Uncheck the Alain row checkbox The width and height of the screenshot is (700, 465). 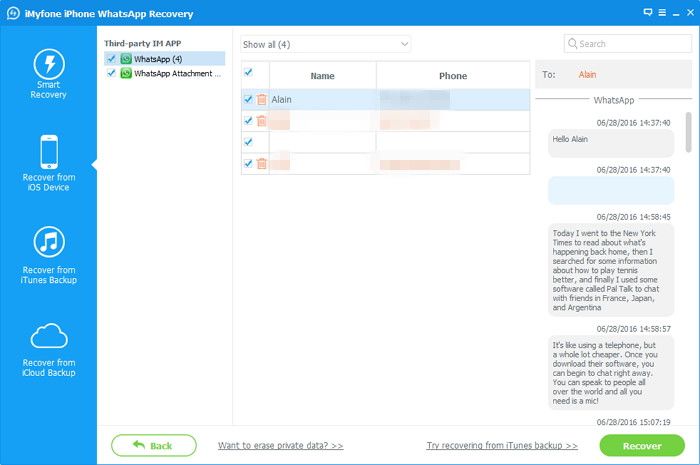(x=249, y=99)
